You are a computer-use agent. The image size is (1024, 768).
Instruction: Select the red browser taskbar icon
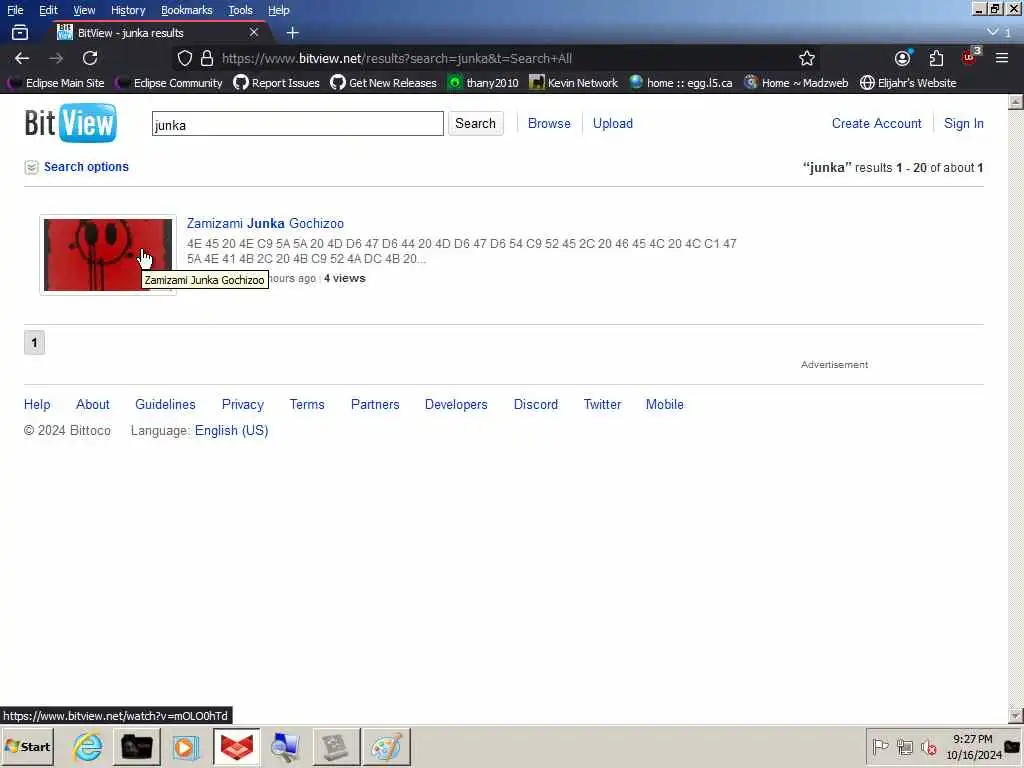point(236,746)
